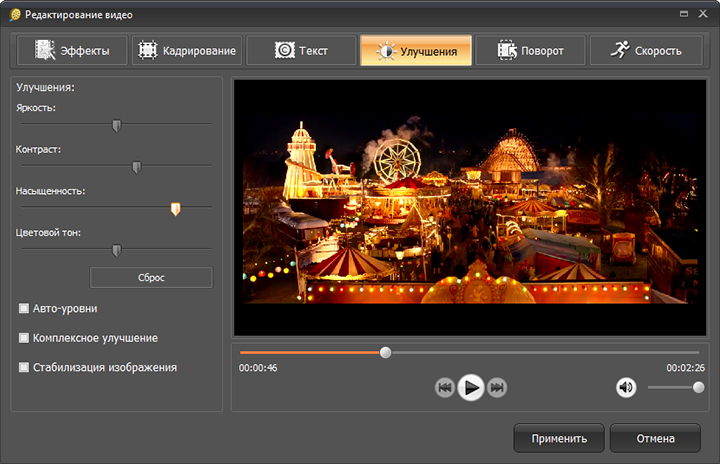Viewport: 720px width, 464px height.
Task: Open the Текст tab
Action: [x=300, y=50]
